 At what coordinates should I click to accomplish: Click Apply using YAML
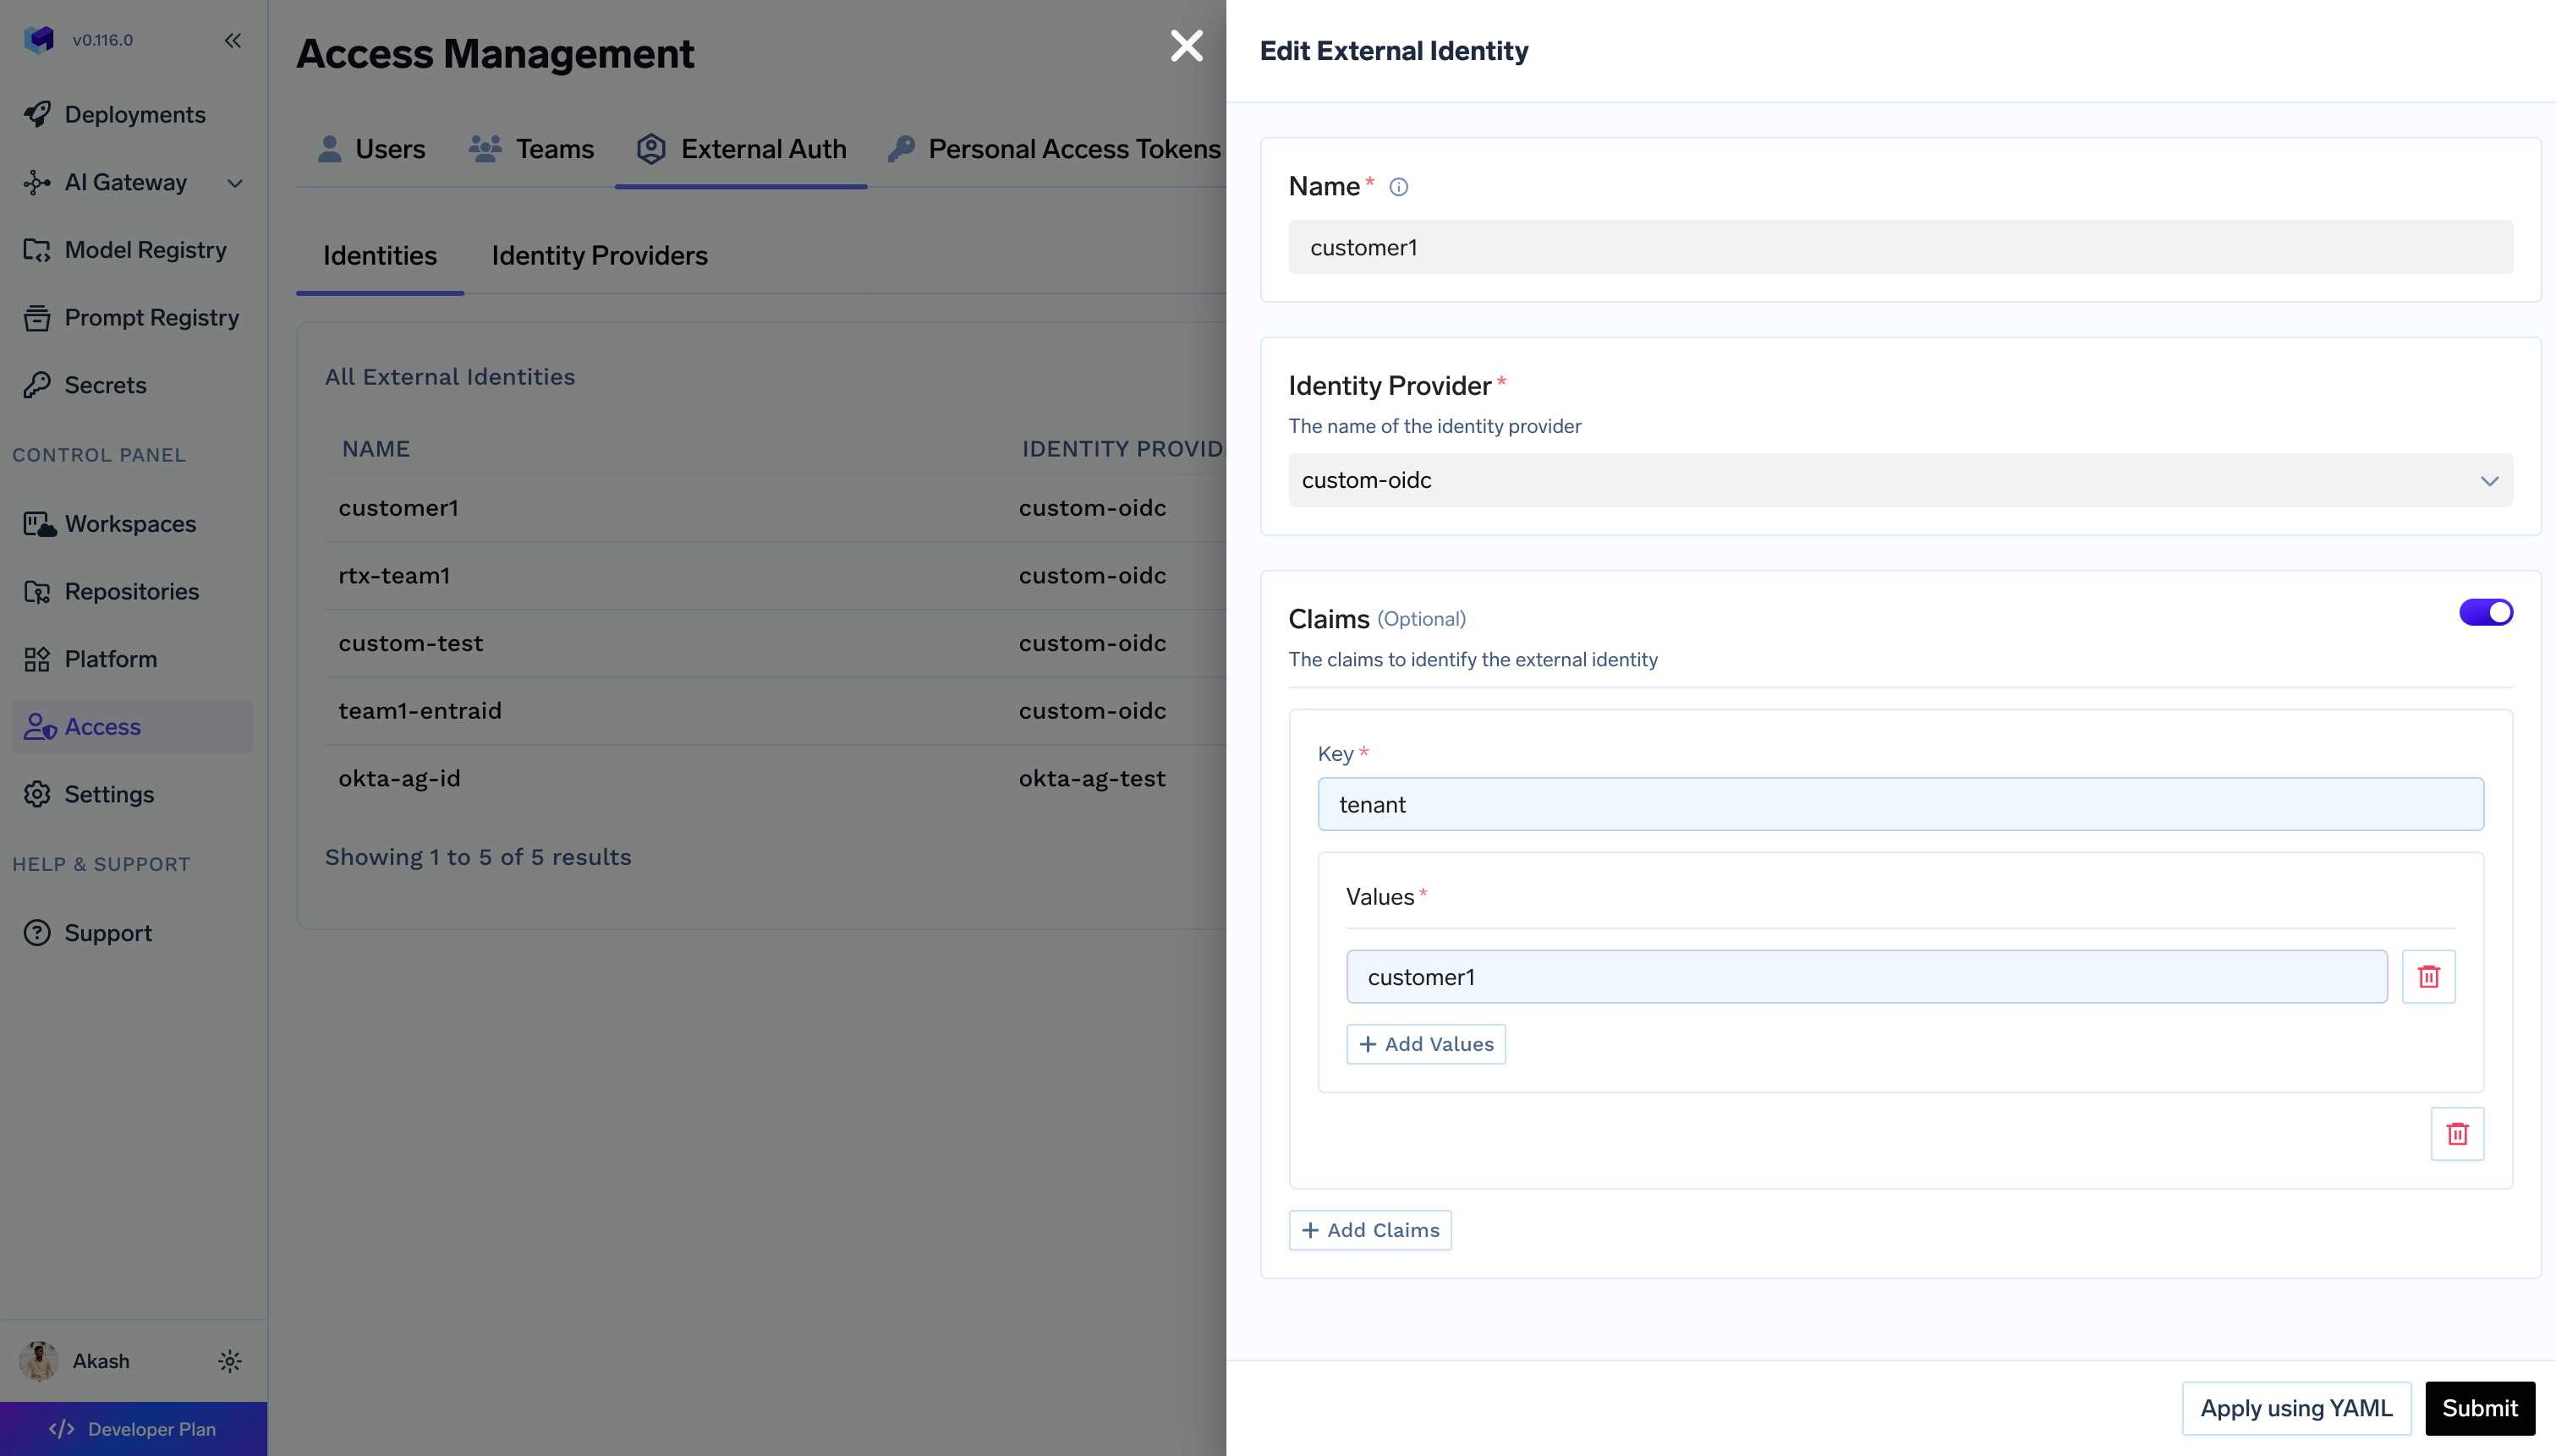tap(2295, 1408)
